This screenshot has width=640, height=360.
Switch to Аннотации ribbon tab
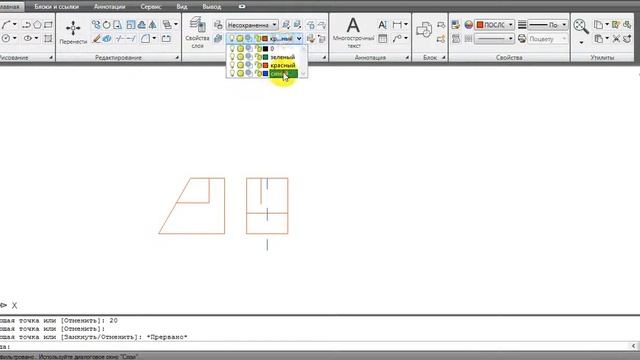click(x=109, y=7)
